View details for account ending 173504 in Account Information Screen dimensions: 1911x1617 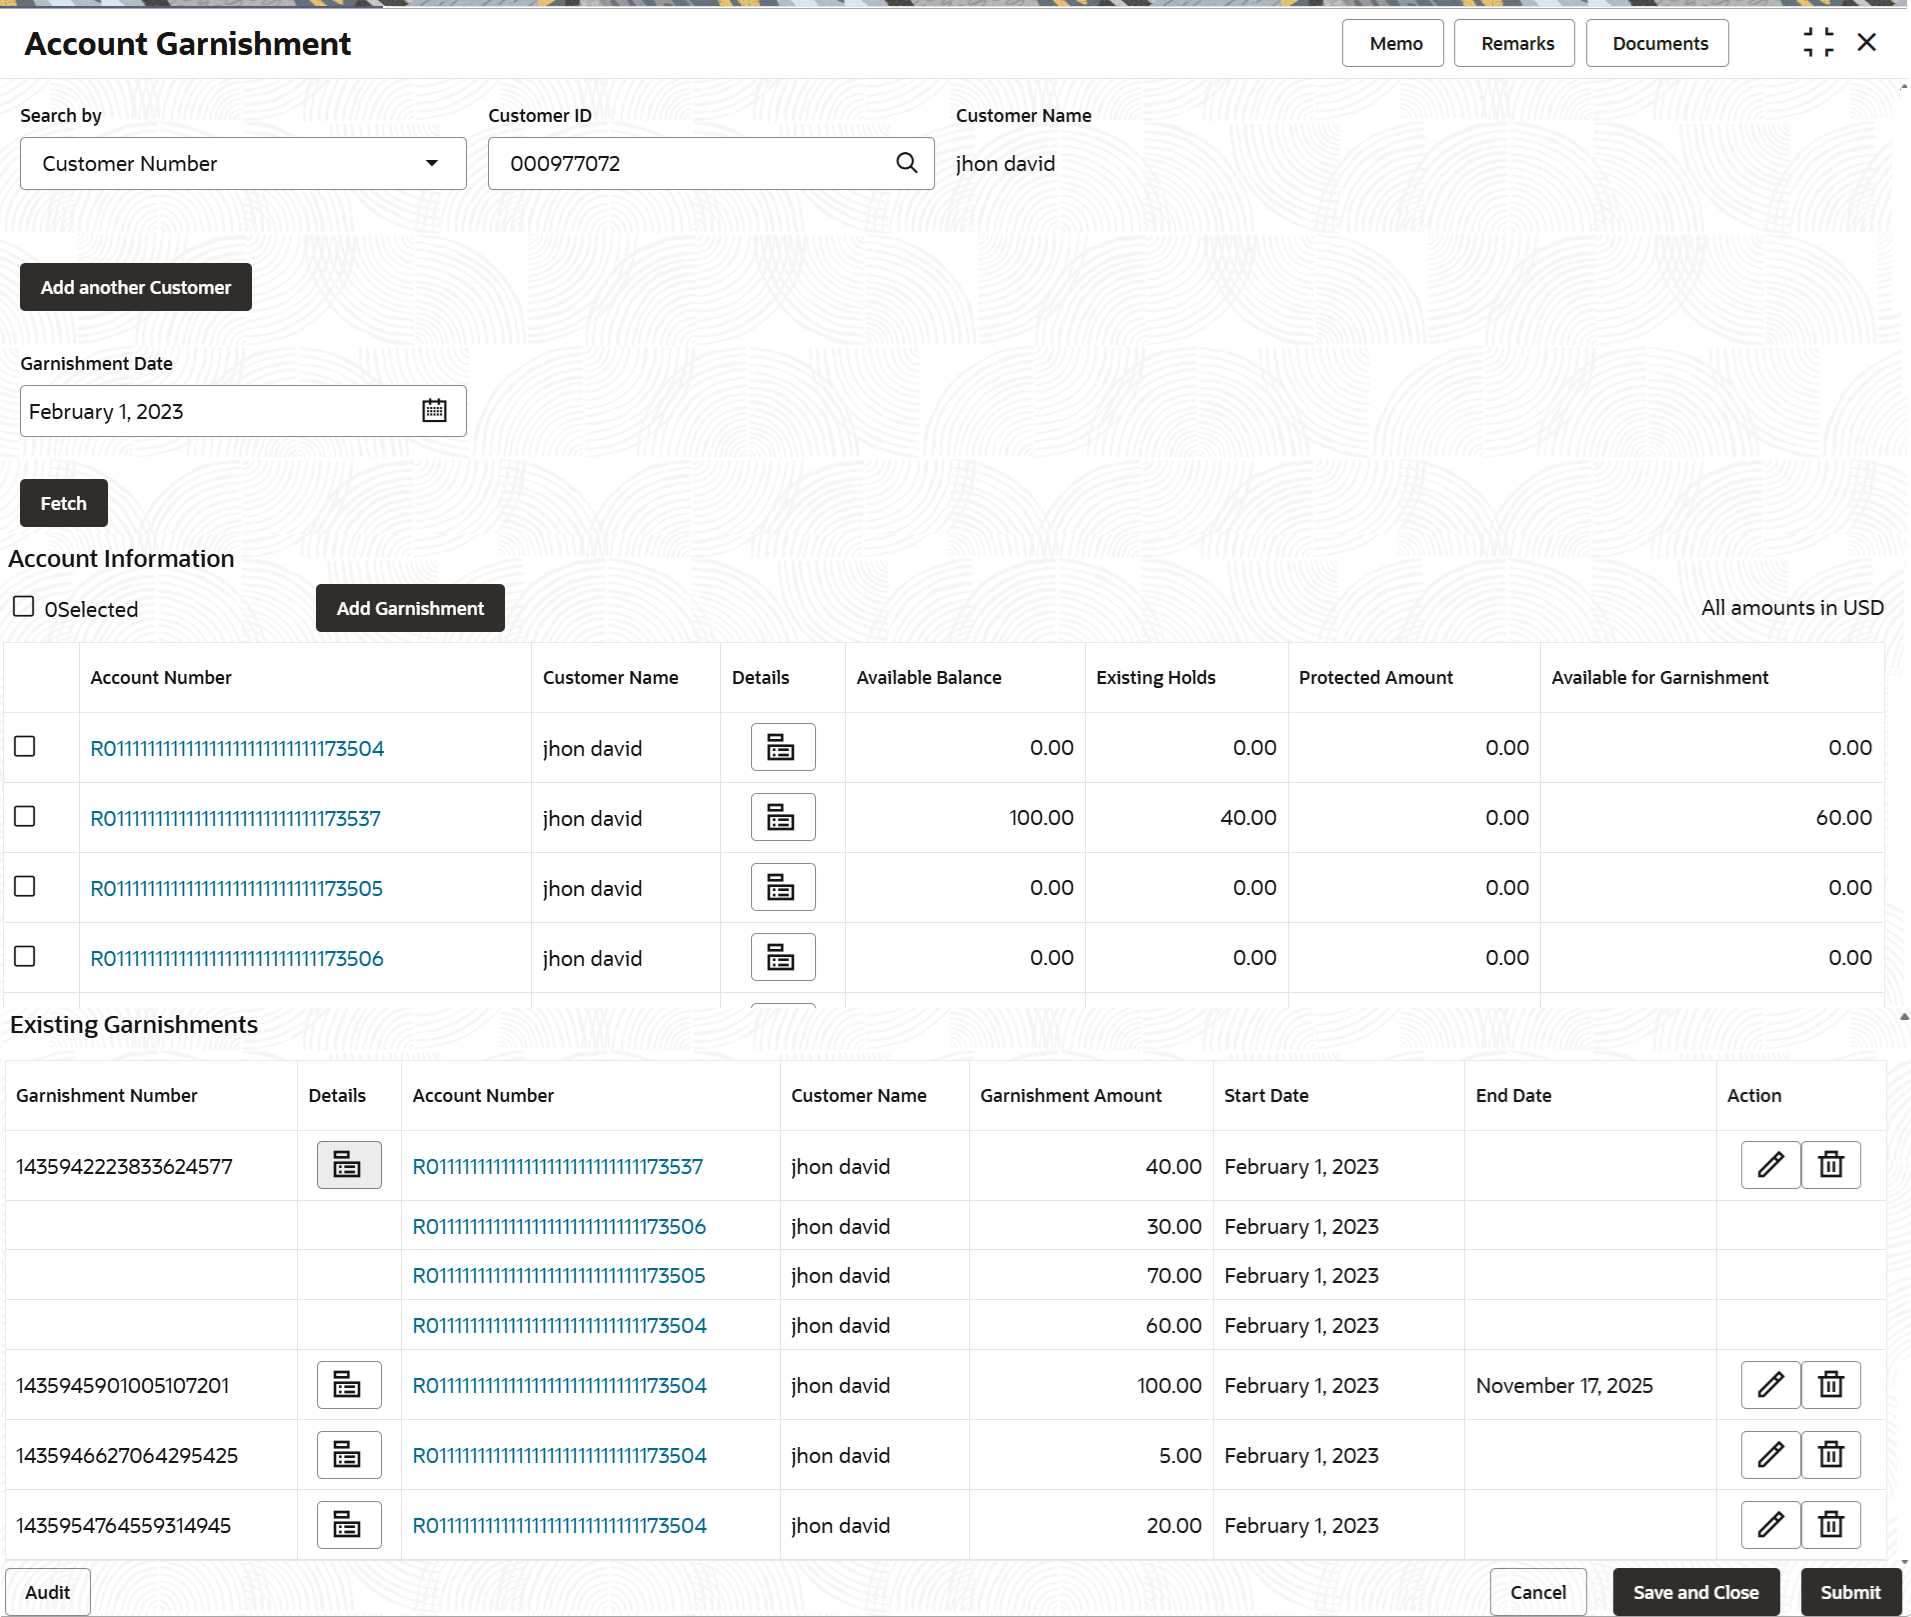click(783, 747)
